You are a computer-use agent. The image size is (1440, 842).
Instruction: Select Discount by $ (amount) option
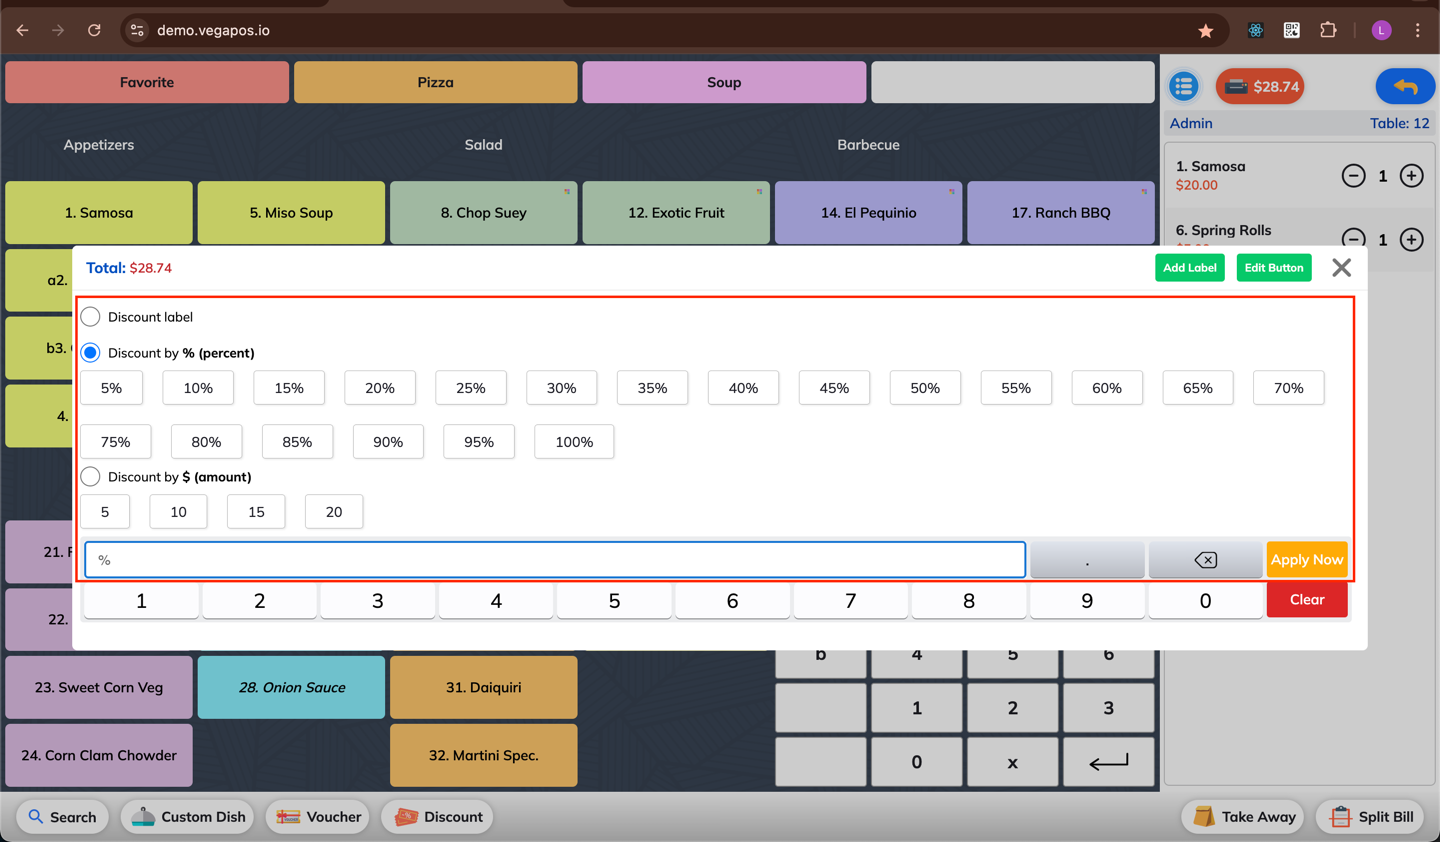91,477
